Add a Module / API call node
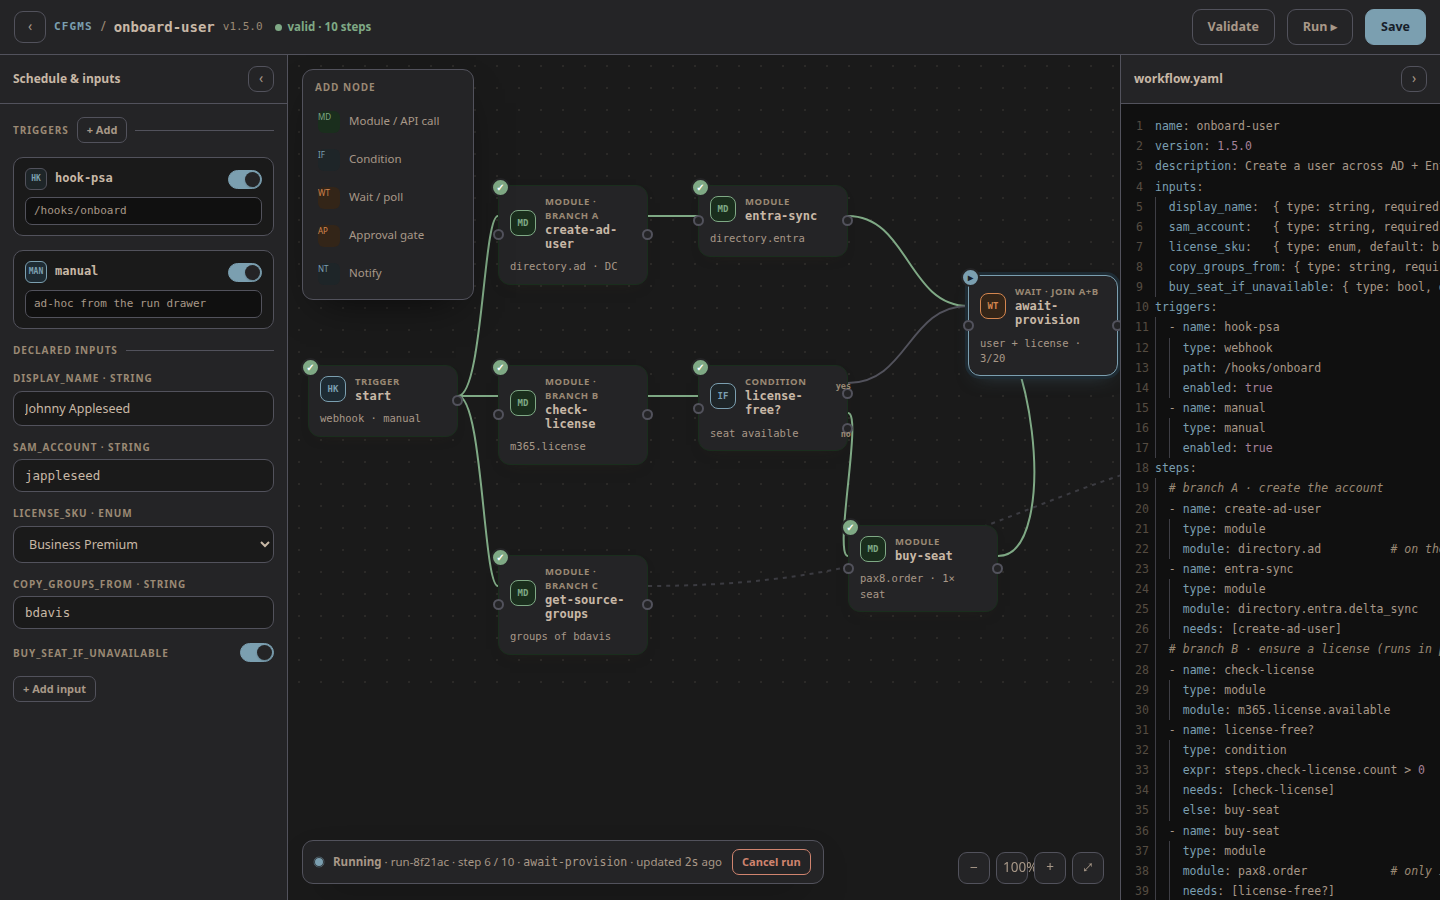1440x900 pixels. [388, 121]
